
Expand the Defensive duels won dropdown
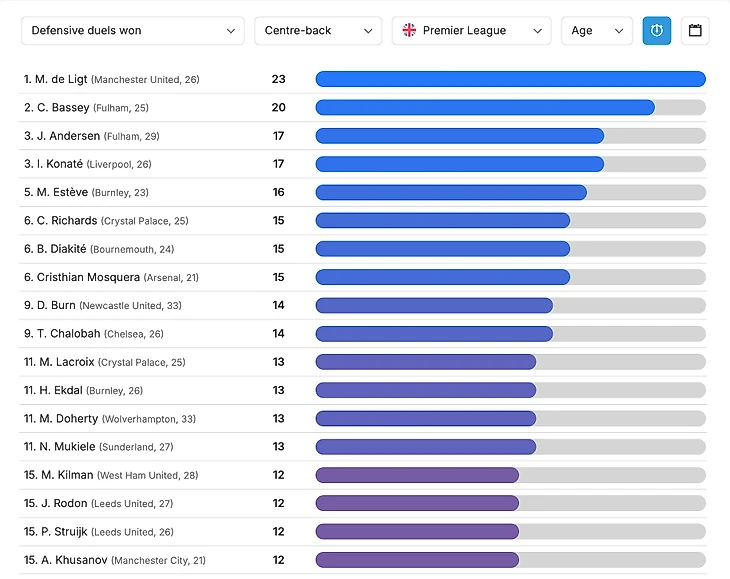click(132, 31)
